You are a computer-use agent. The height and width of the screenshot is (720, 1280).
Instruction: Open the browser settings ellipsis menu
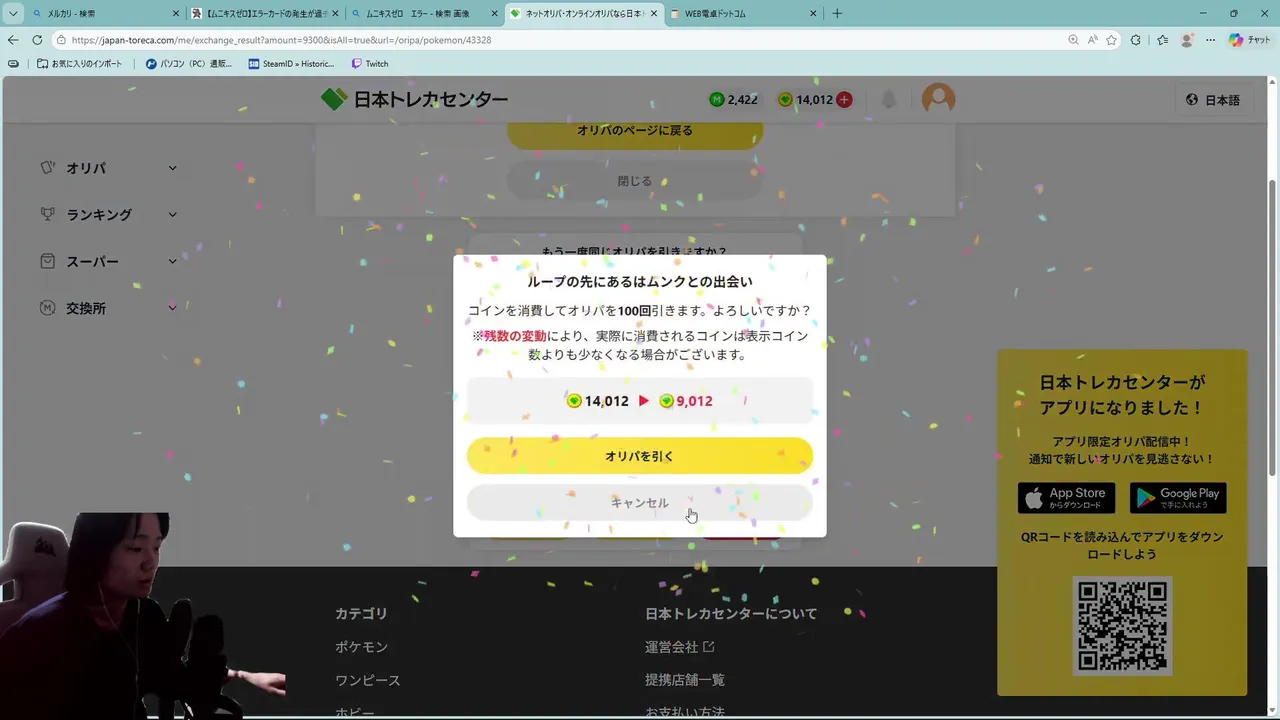click(1211, 40)
